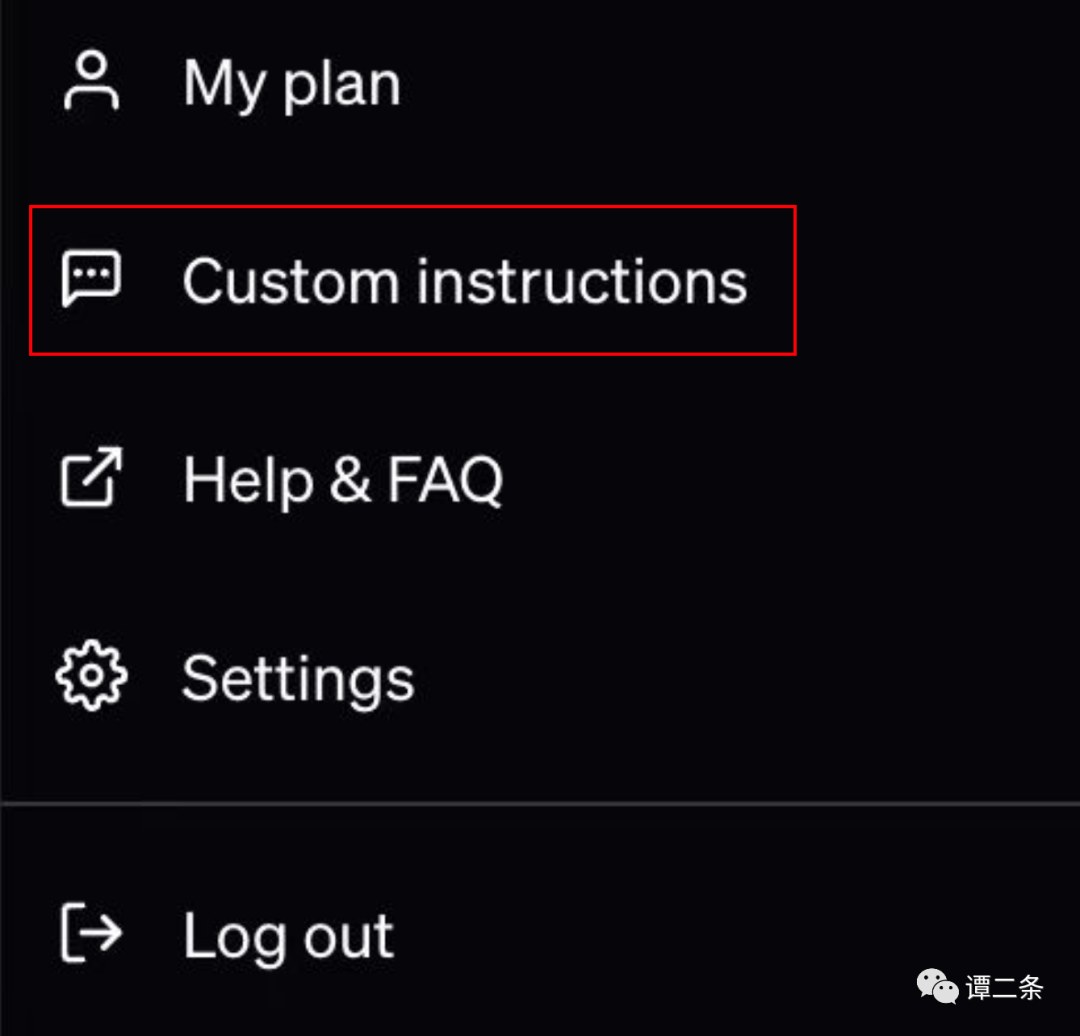This screenshot has height=1036, width=1080.
Task: Select Custom instructions from the menu
Action: [464, 281]
